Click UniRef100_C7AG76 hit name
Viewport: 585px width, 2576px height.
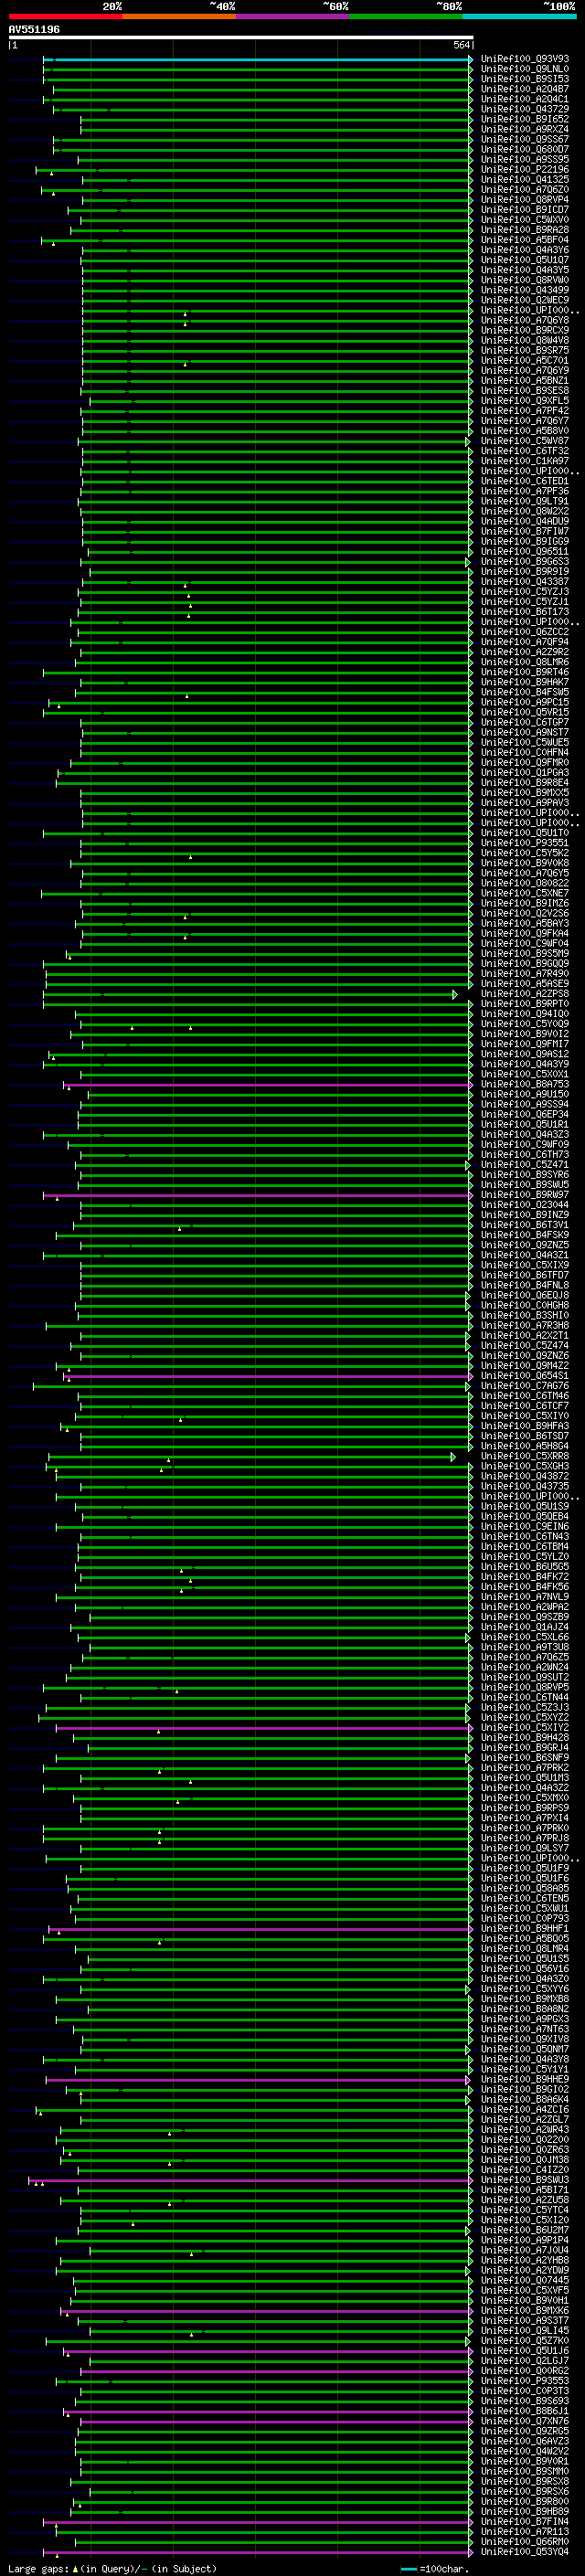(525, 1386)
